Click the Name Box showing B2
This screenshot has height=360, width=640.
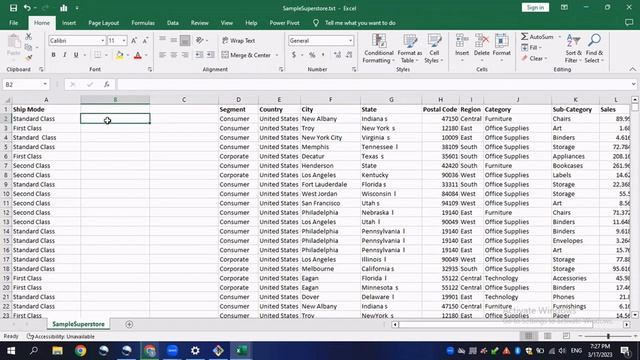(26, 84)
